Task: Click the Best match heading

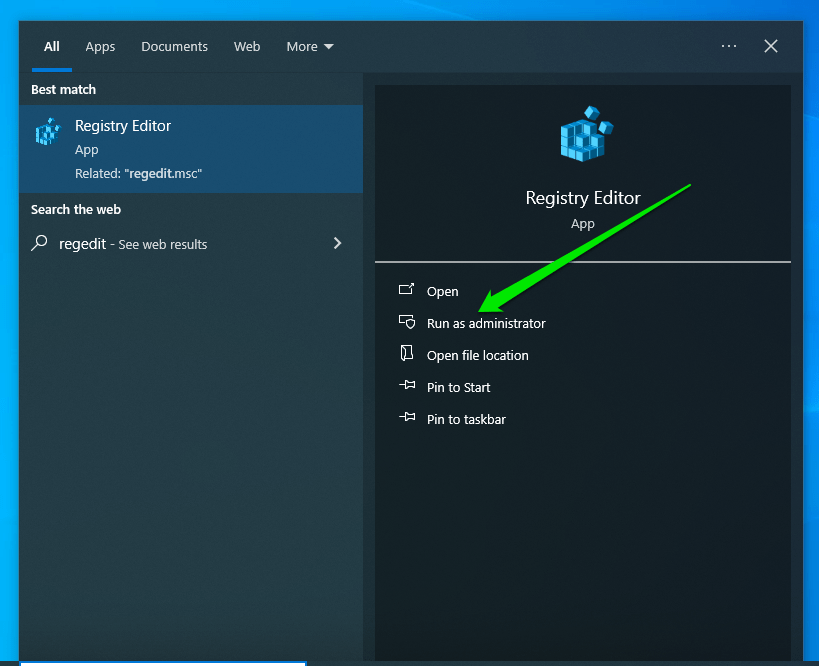Action: point(63,89)
